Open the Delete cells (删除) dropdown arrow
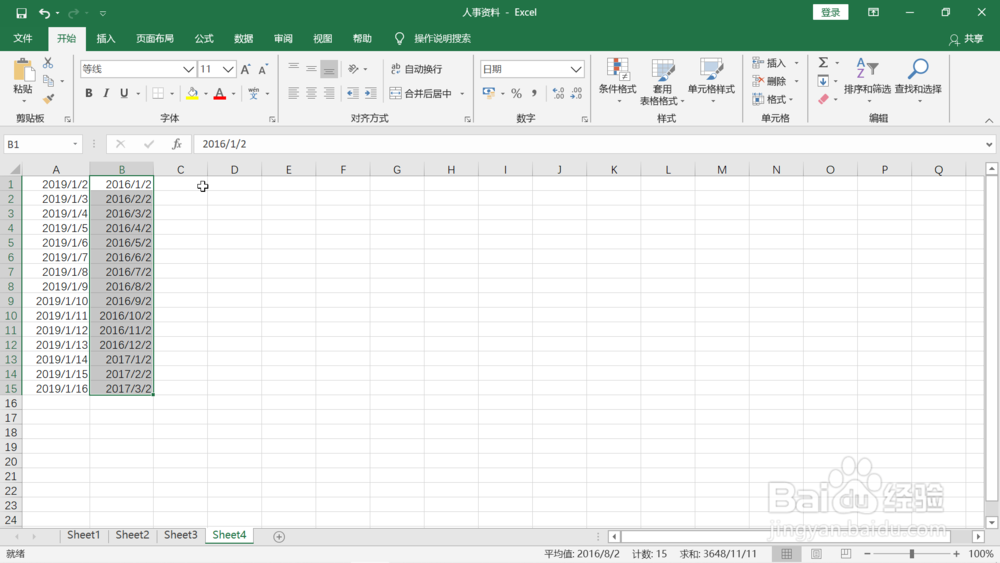Screen dimensions: 1000x563 coord(796,81)
